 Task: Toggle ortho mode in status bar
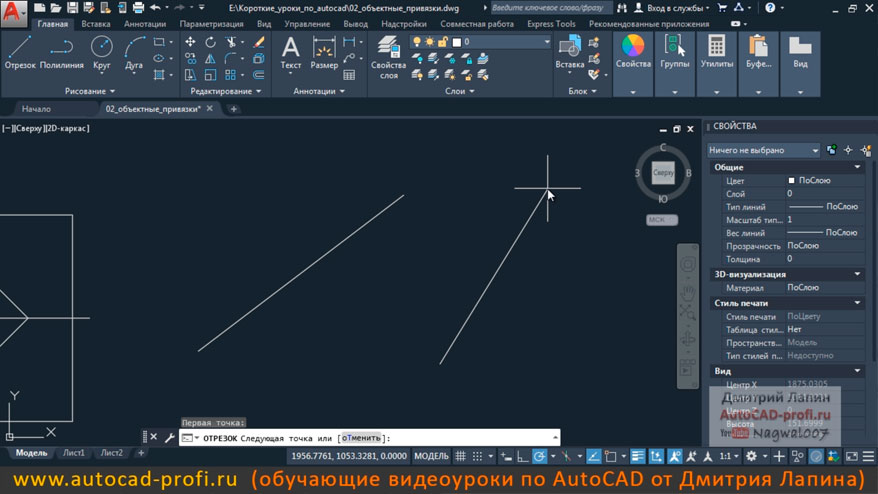(522, 456)
